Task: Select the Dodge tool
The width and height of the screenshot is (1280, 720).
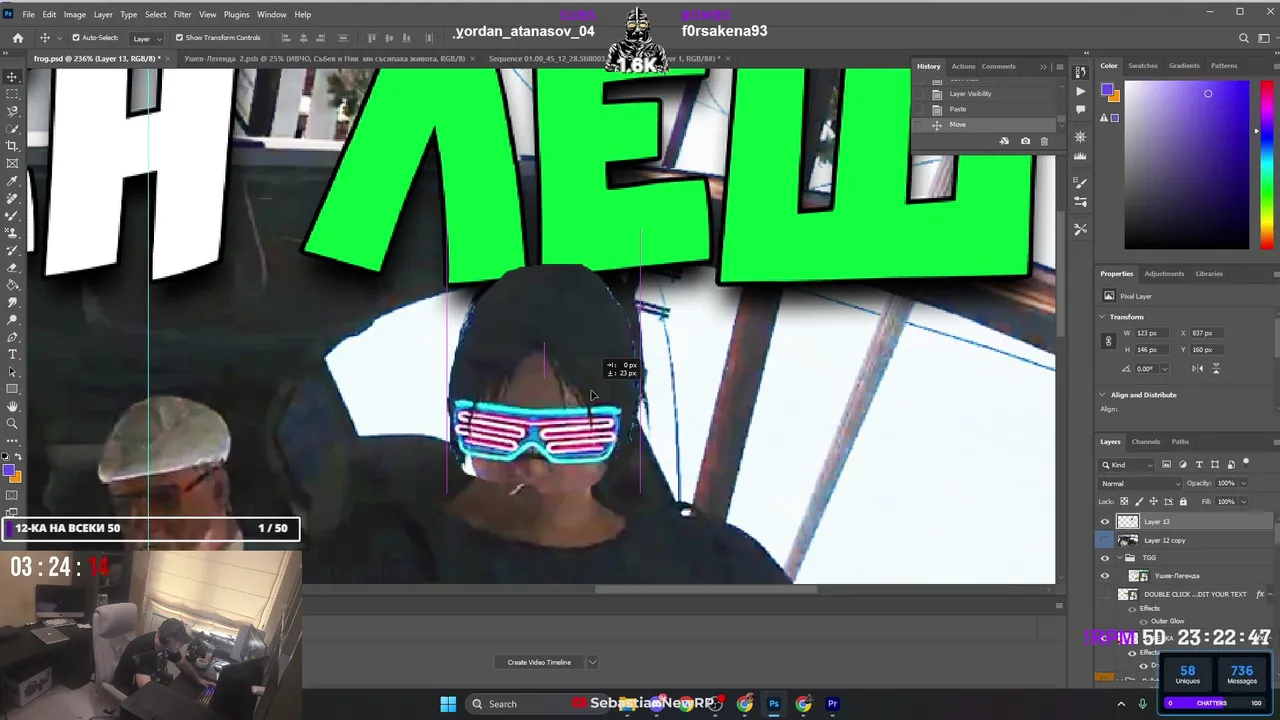Action: coord(12,319)
